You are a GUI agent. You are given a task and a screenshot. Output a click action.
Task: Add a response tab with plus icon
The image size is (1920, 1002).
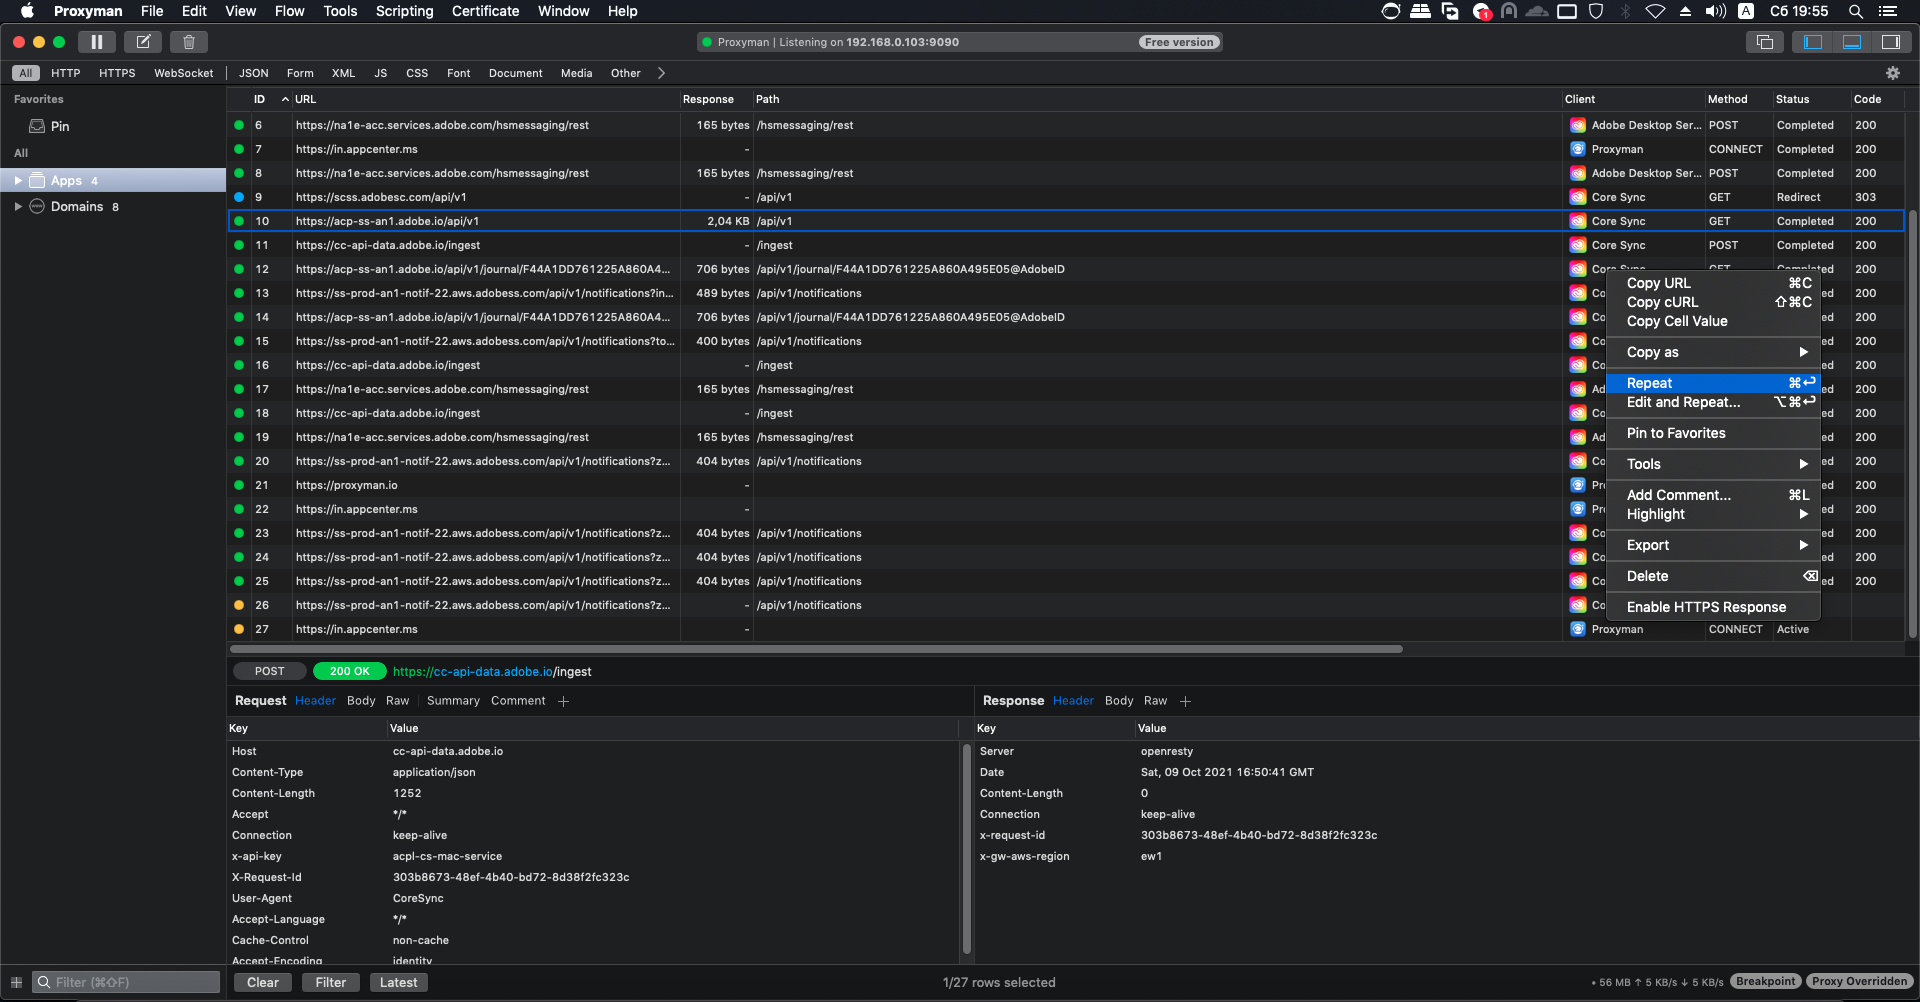click(x=1186, y=701)
